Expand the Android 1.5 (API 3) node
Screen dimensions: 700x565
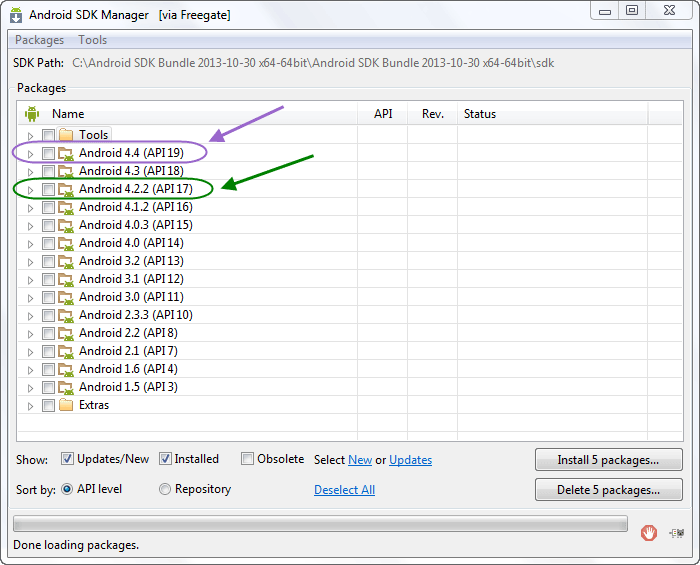coord(30,388)
